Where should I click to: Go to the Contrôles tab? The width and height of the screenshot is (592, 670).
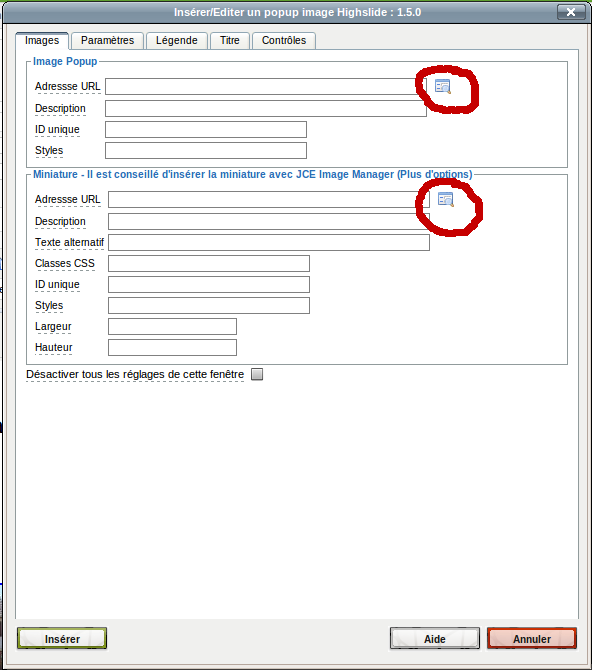[284, 41]
